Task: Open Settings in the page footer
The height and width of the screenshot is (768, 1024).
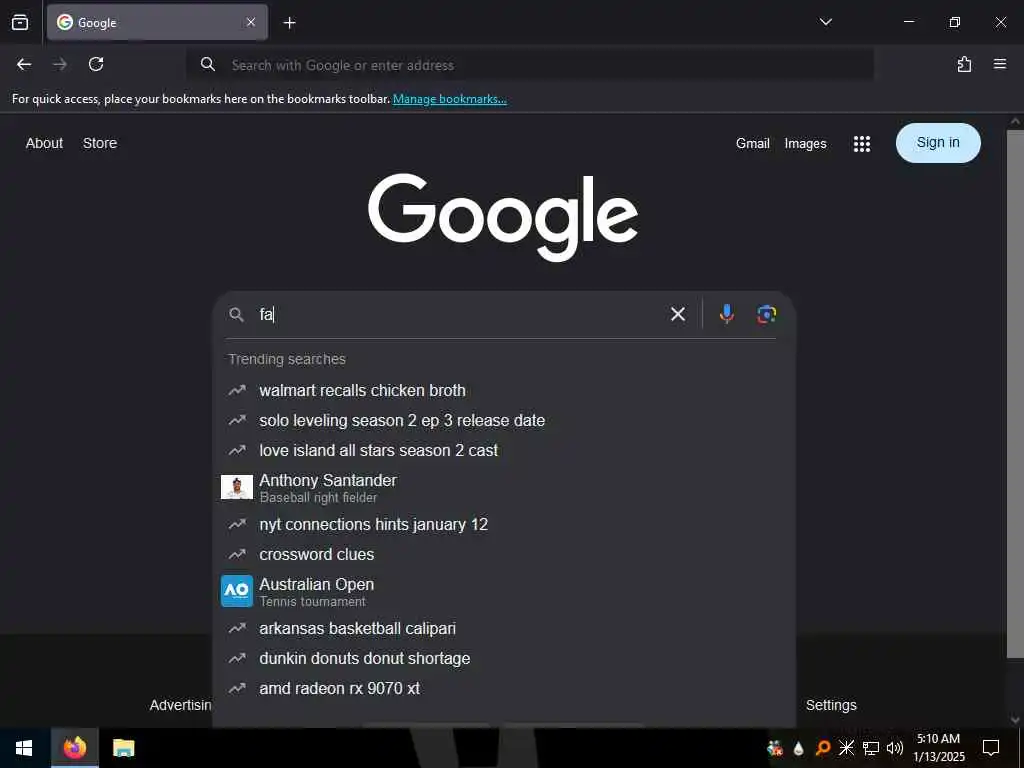Action: tap(831, 705)
